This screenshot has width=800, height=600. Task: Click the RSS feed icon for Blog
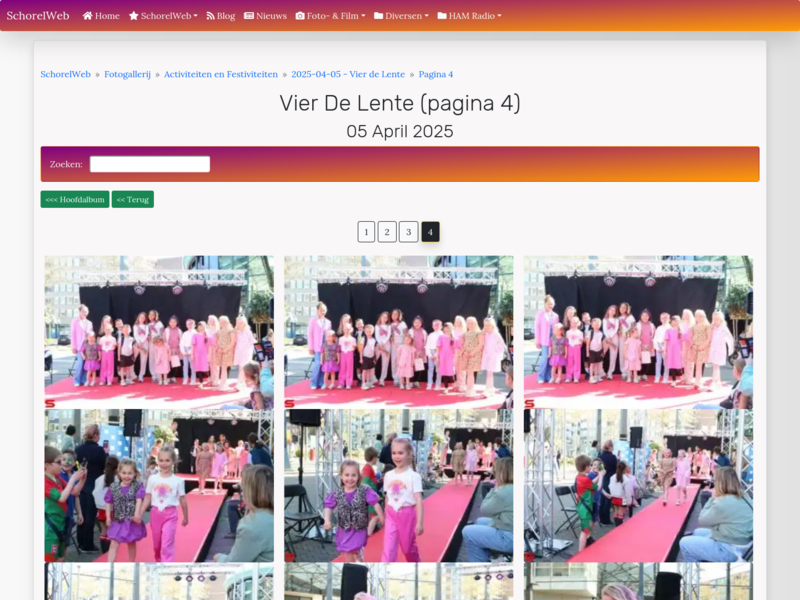[210, 16]
